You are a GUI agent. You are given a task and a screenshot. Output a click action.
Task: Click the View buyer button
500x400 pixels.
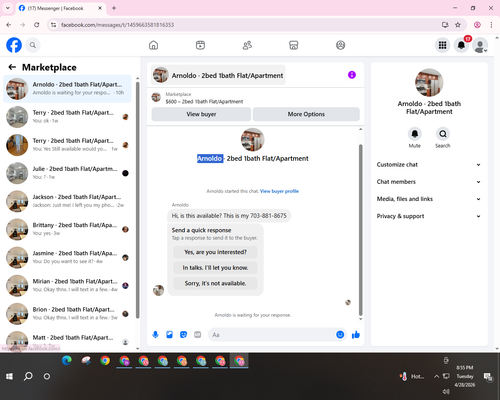coord(201,114)
